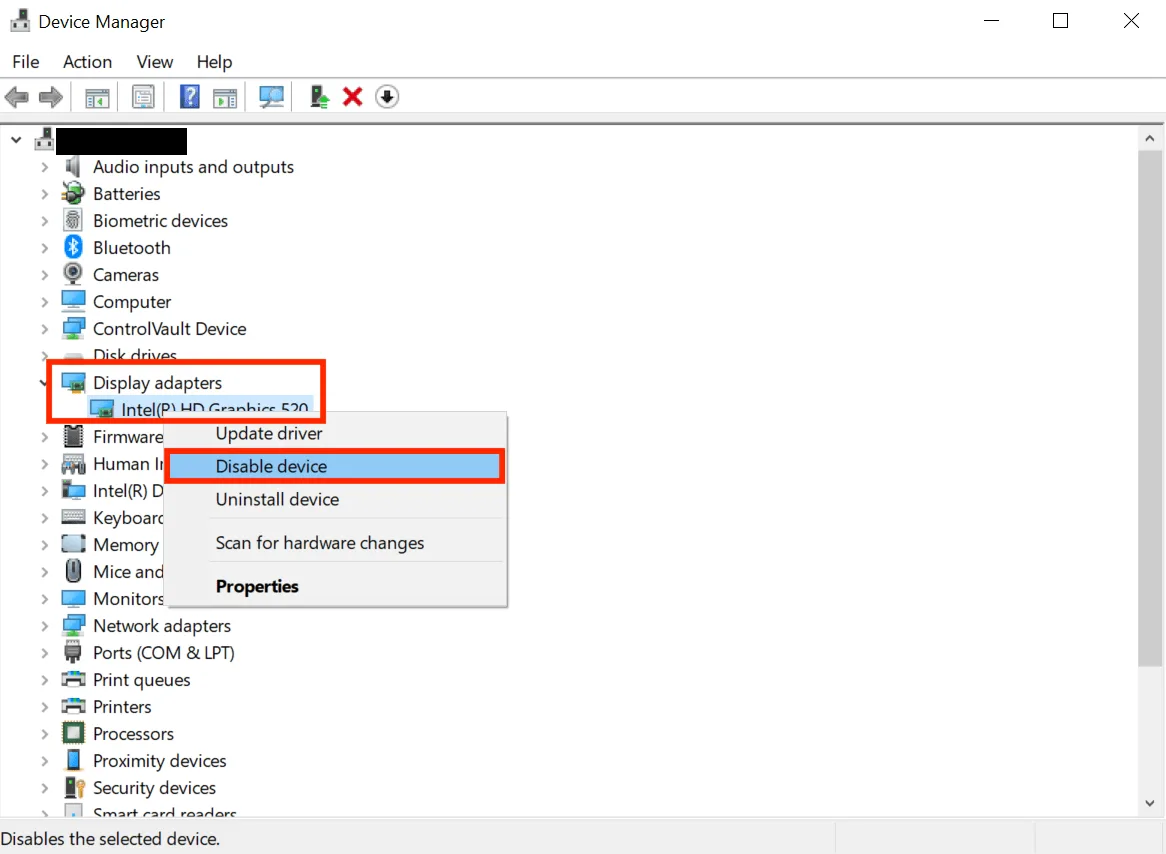Select the Proximity devices tree item
1166x854 pixels.
[x=159, y=761]
